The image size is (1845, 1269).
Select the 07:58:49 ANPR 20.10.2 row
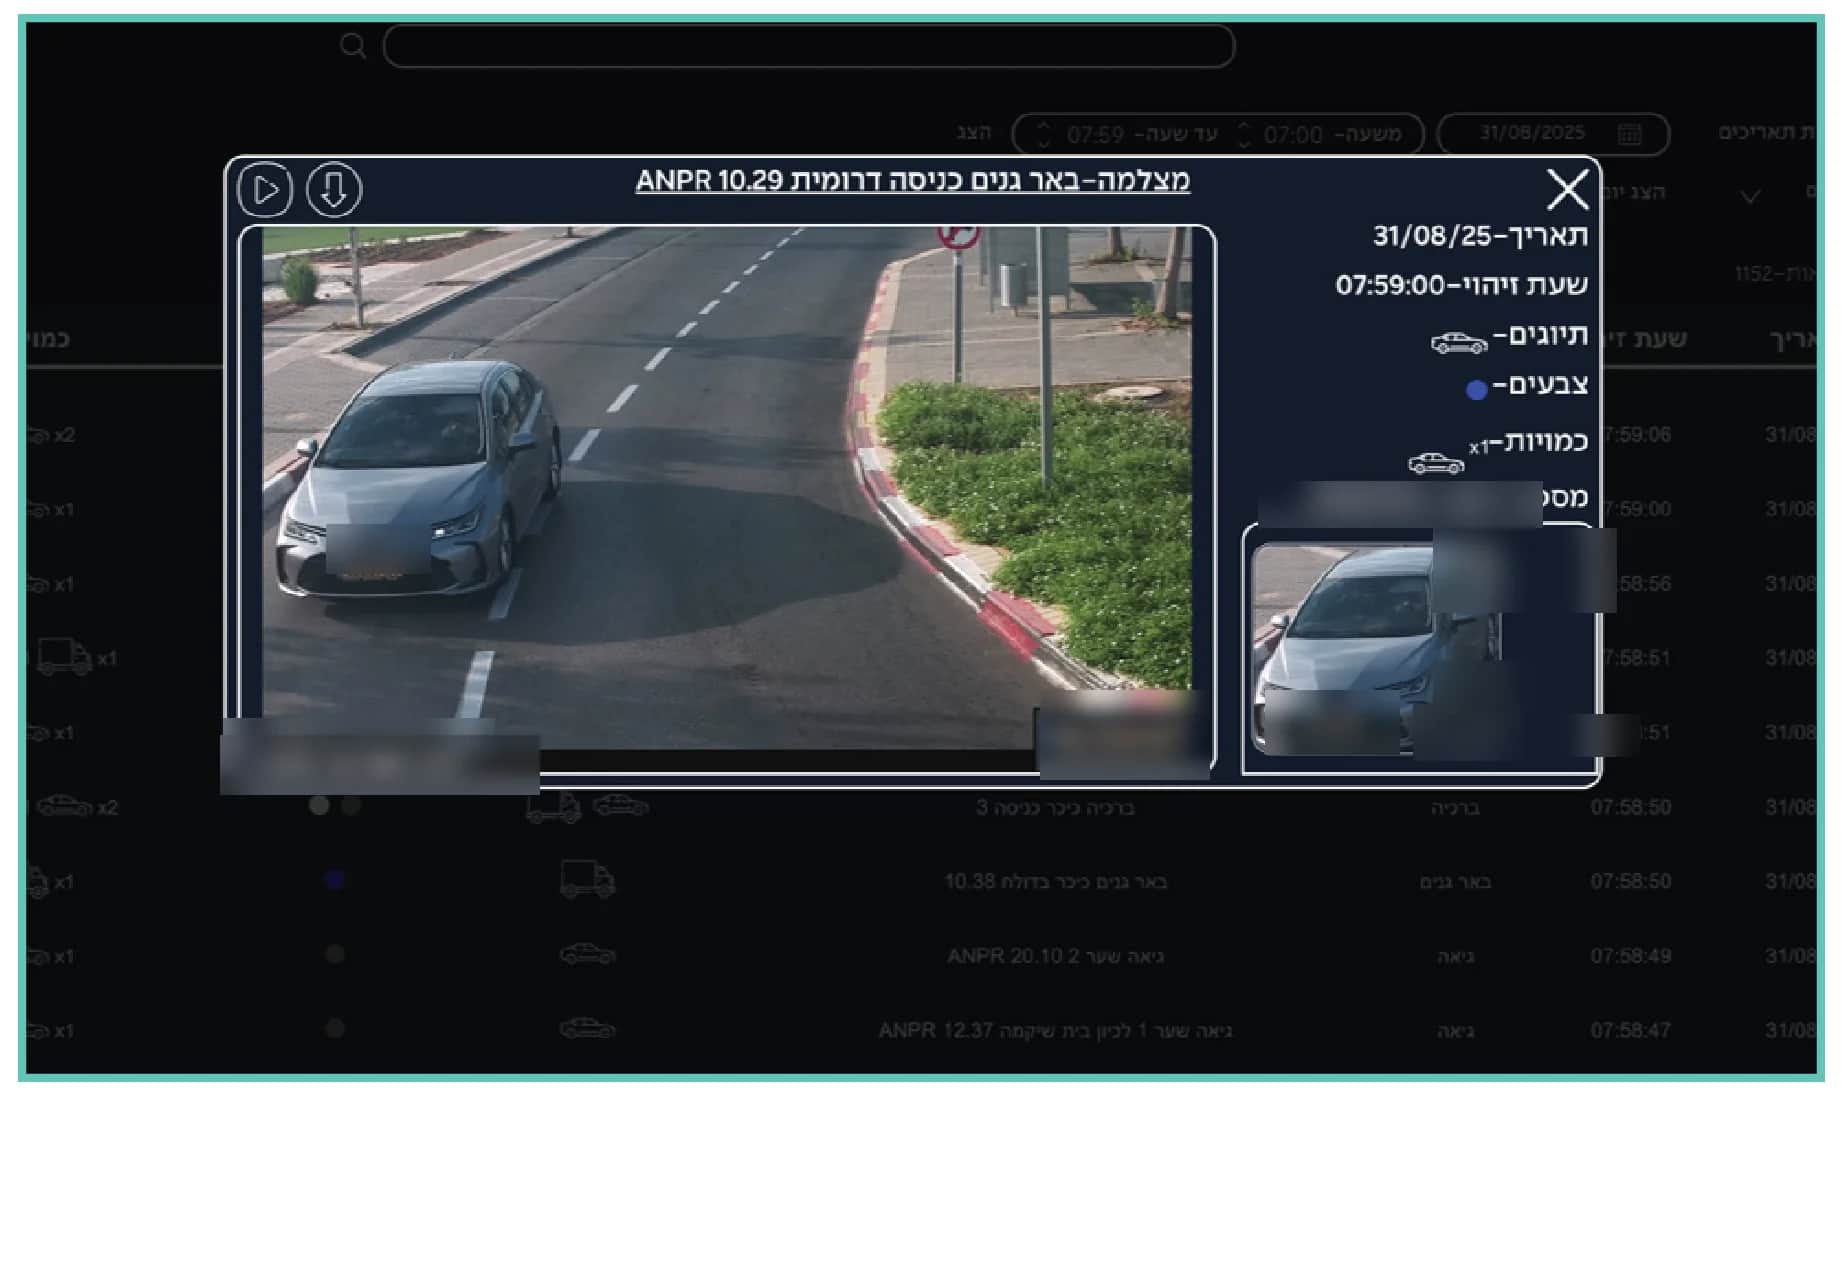click(x=920, y=956)
